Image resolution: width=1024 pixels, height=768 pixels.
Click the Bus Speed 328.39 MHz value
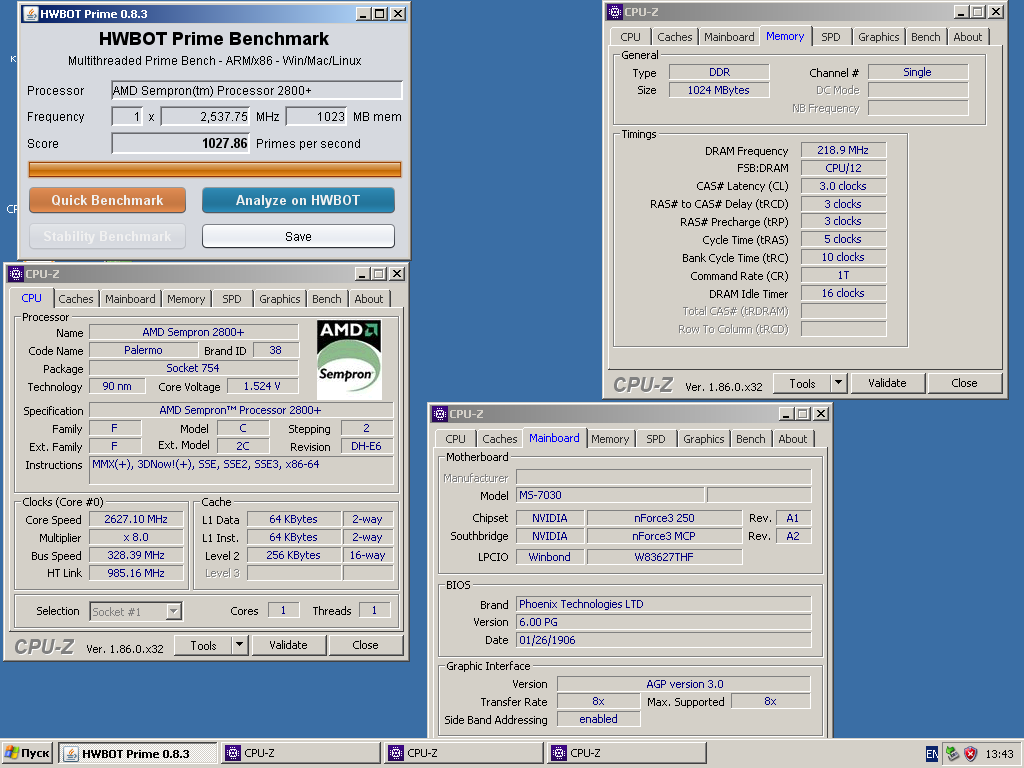136,555
